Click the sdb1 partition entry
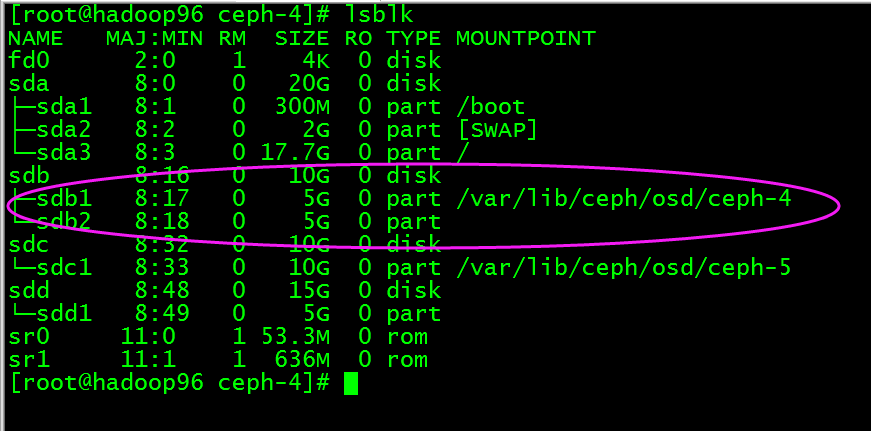 click(64, 199)
